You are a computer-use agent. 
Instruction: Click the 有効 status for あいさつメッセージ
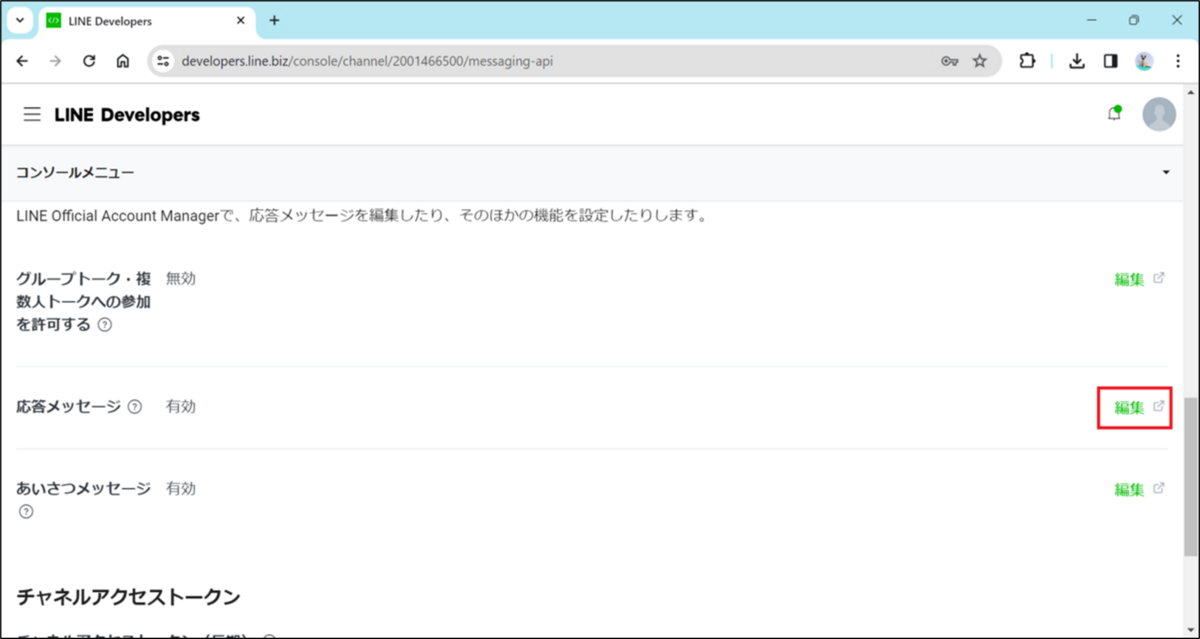click(181, 488)
